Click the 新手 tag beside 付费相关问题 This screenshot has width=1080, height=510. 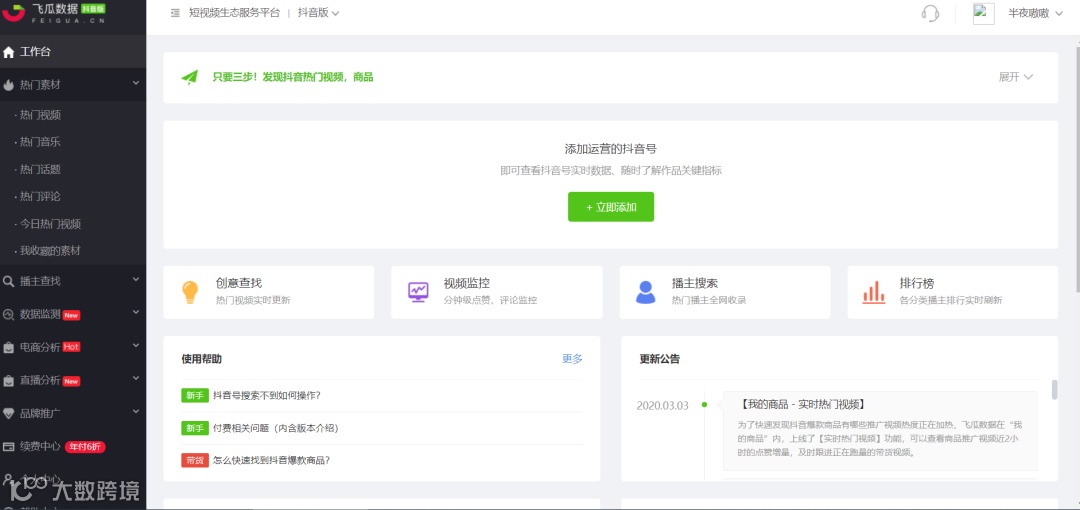pyautogui.click(x=195, y=428)
